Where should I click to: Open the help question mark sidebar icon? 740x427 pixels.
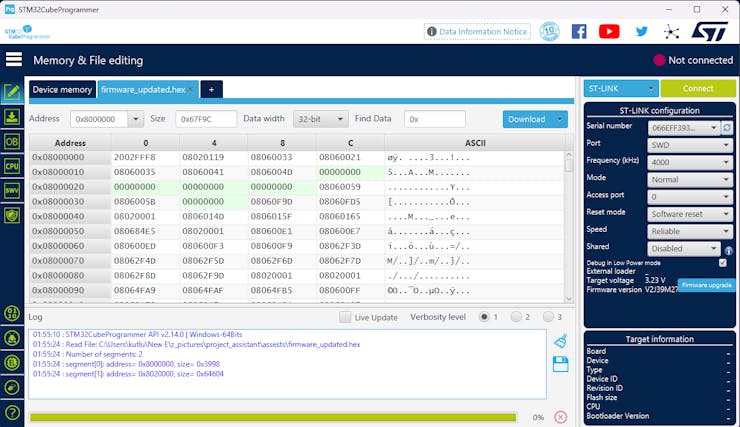pos(12,413)
